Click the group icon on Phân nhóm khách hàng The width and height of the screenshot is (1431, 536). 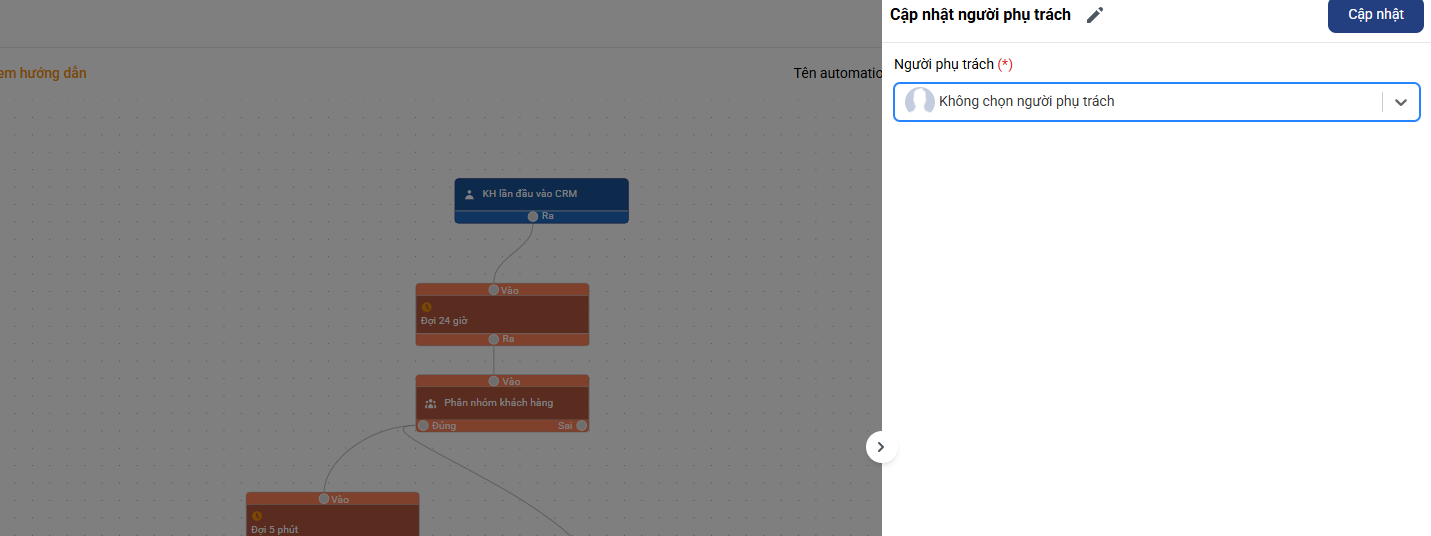click(x=431, y=403)
